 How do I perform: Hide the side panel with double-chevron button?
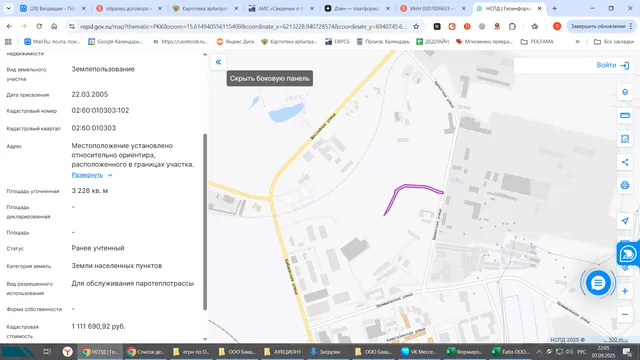tap(218, 62)
